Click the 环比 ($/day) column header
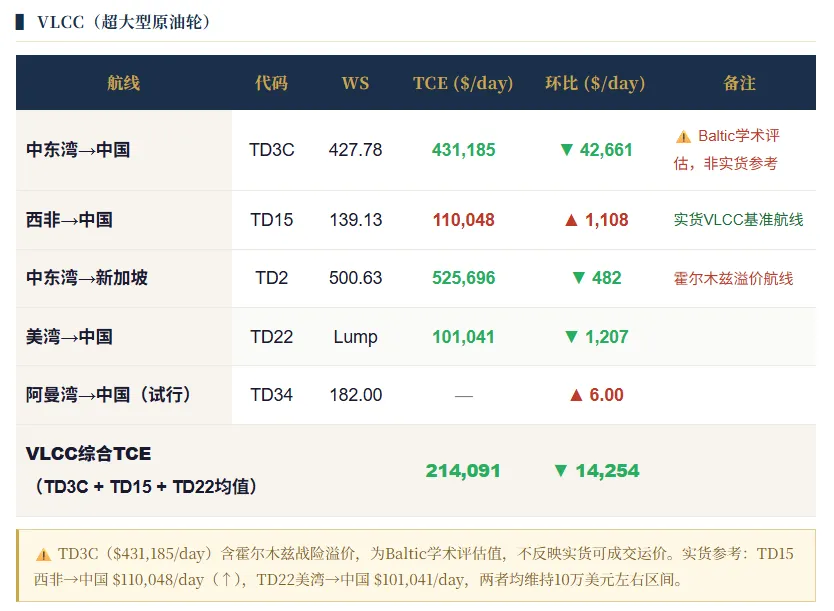 click(x=595, y=83)
